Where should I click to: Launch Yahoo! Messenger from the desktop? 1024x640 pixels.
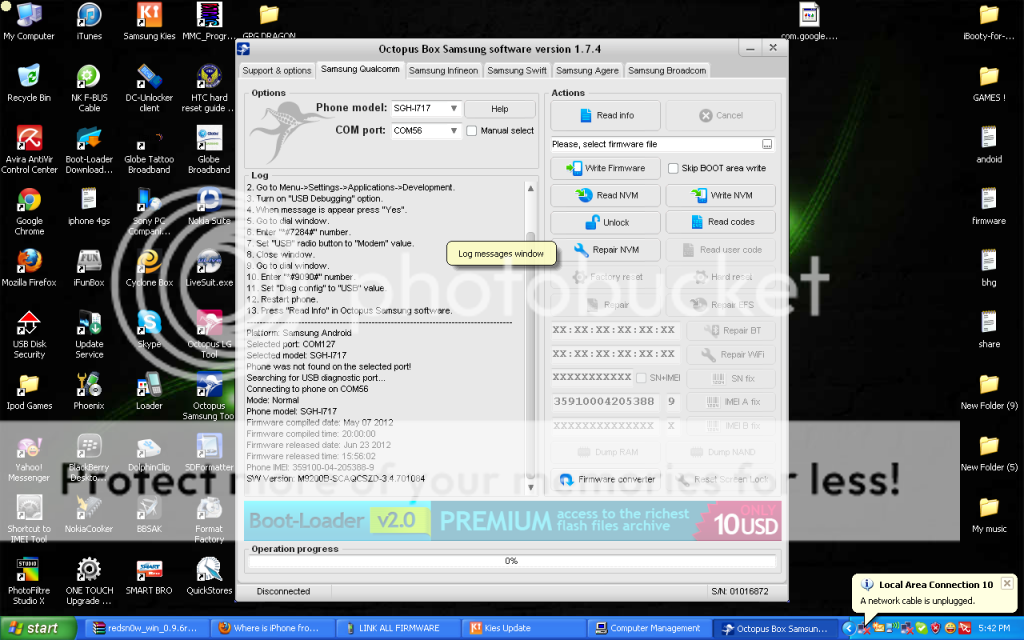[29, 458]
